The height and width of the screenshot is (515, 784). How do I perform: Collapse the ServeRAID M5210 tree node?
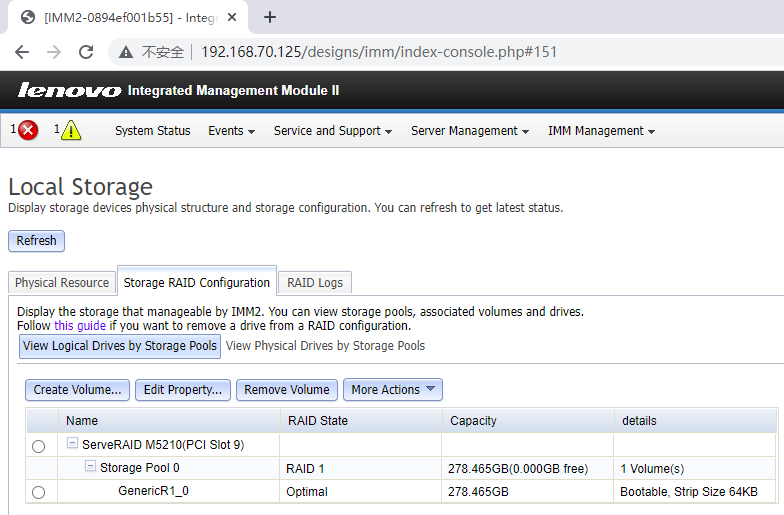[x=72, y=444]
